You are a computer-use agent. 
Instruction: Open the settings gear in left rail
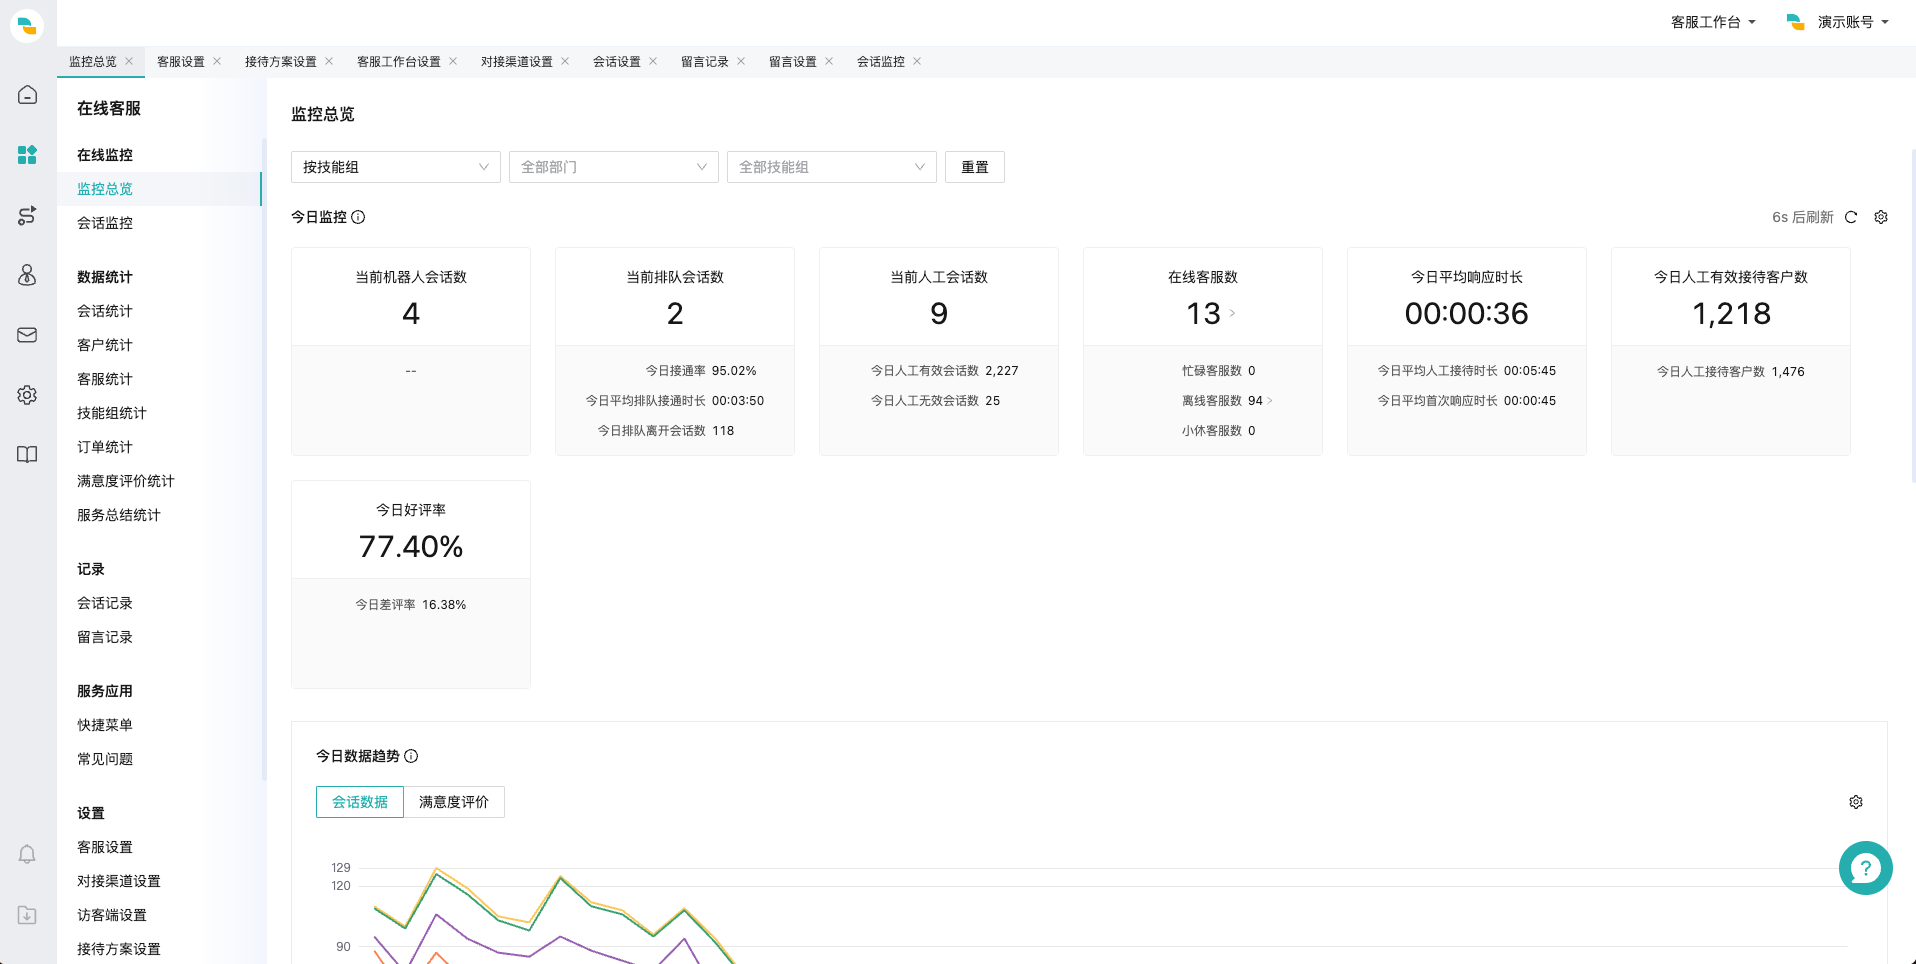click(x=27, y=395)
